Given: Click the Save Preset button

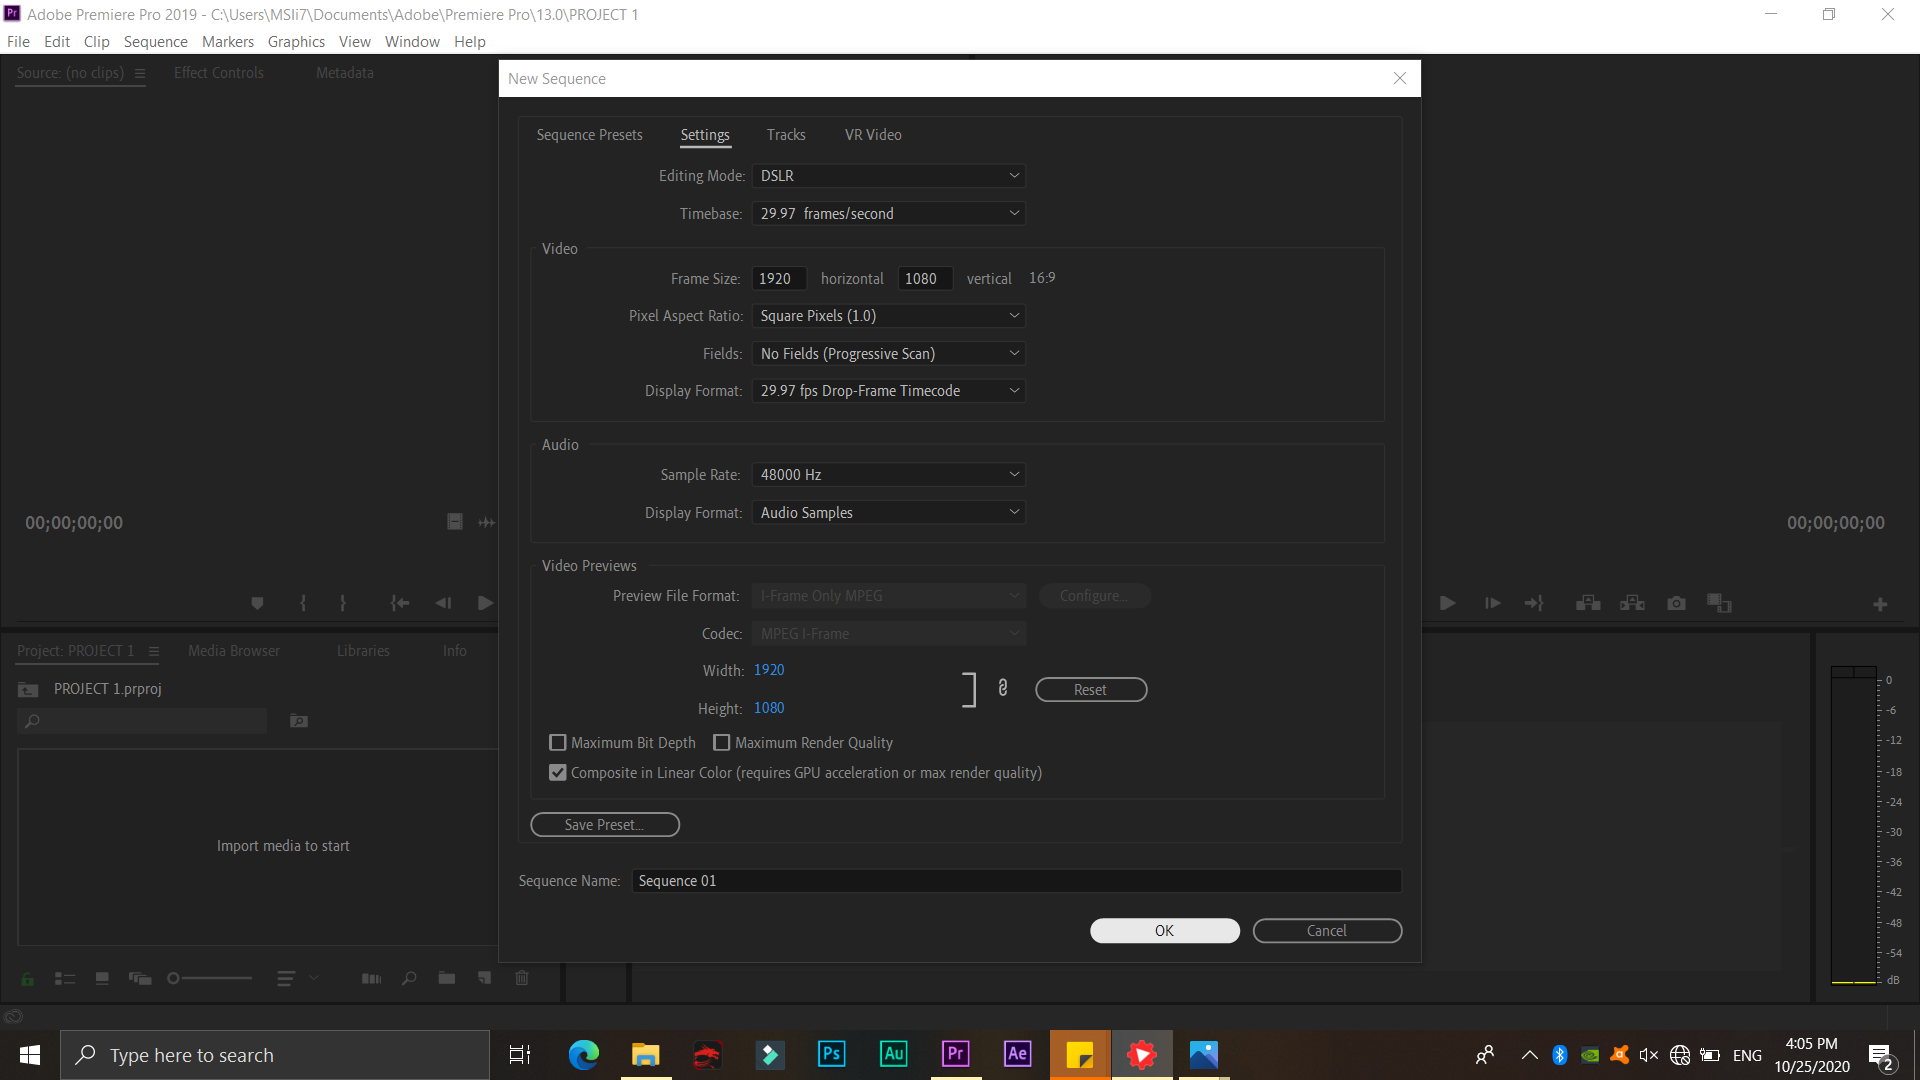Looking at the screenshot, I should (604, 825).
